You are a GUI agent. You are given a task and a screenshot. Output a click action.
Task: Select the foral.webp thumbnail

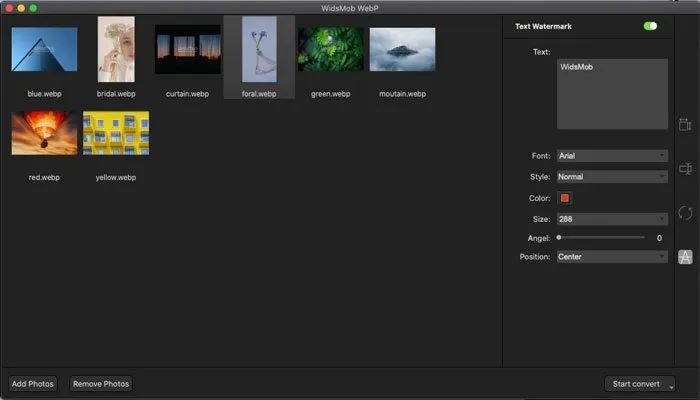click(259, 49)
